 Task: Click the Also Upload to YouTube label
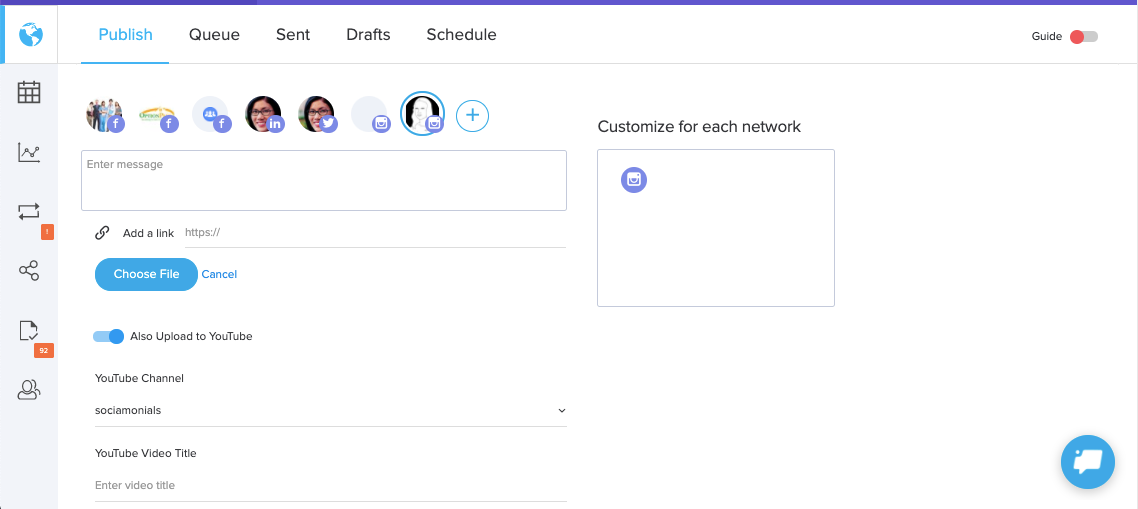tap(191, 336)
